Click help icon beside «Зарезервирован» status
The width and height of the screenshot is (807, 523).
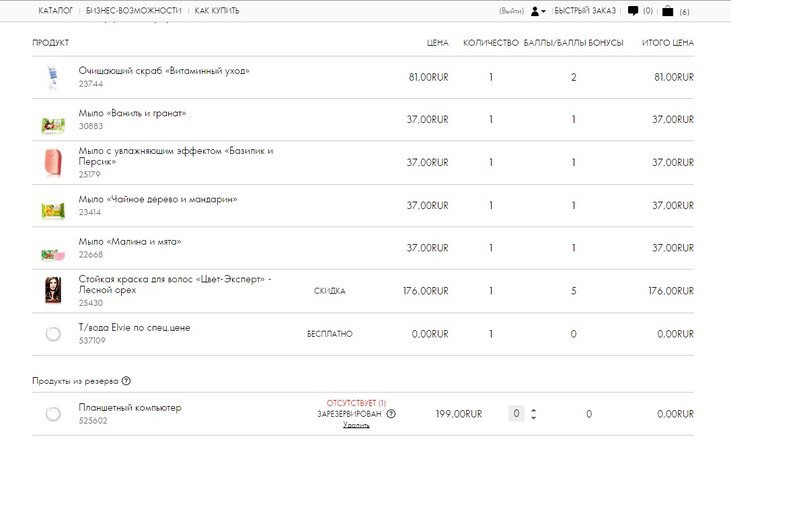tap(391, 414)
